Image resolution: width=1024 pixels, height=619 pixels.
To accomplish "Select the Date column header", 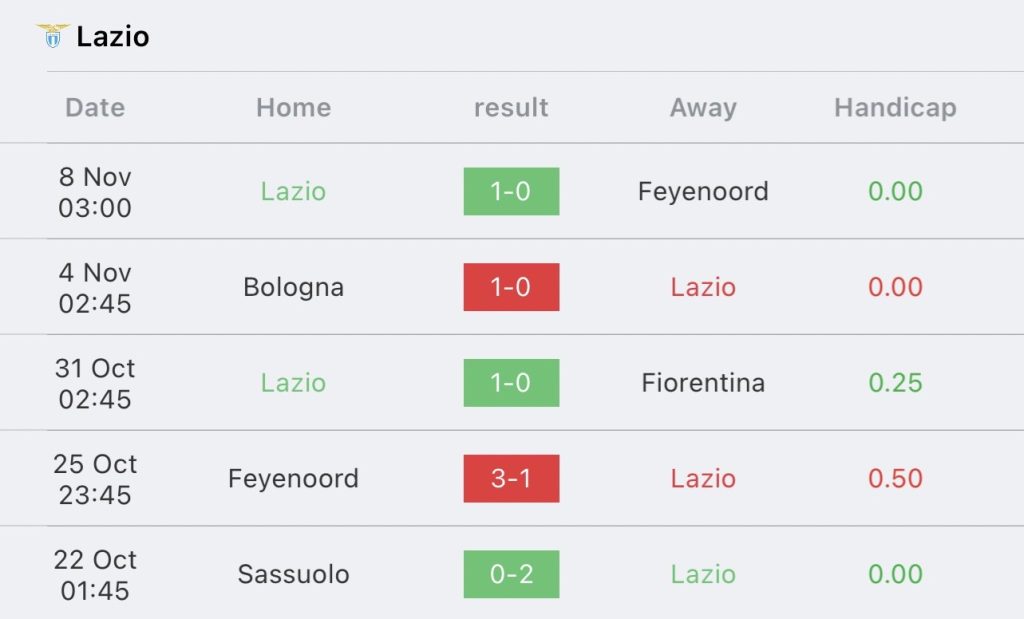I will (x=95, y=107).
